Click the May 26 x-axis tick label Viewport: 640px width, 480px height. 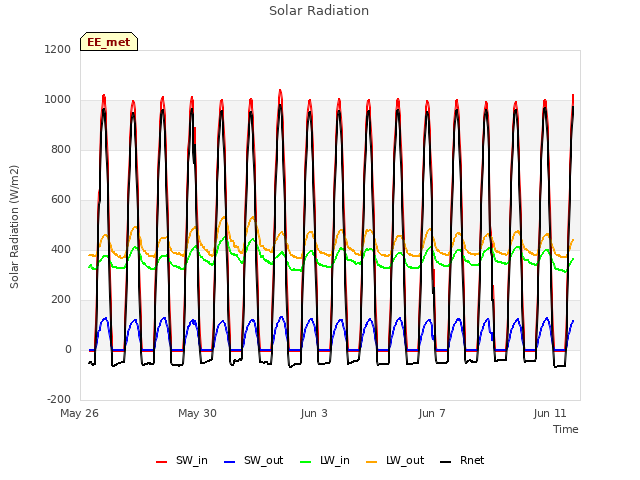point(80,413)
